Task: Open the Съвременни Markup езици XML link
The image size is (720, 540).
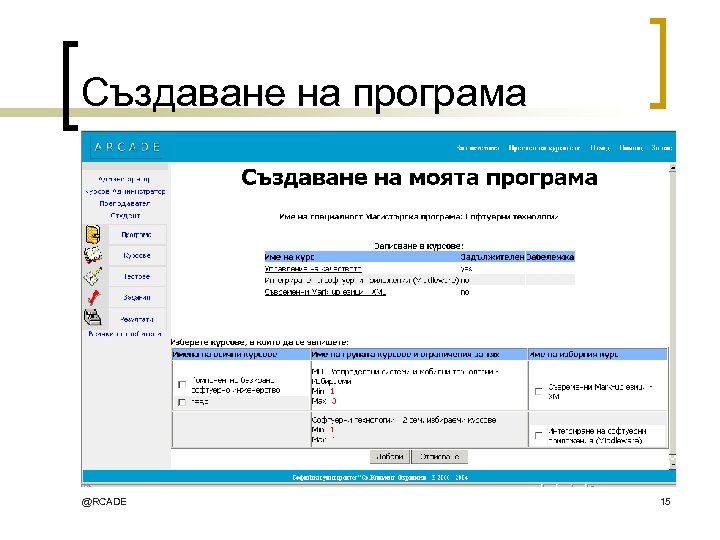Action: (x=325, y=292)
